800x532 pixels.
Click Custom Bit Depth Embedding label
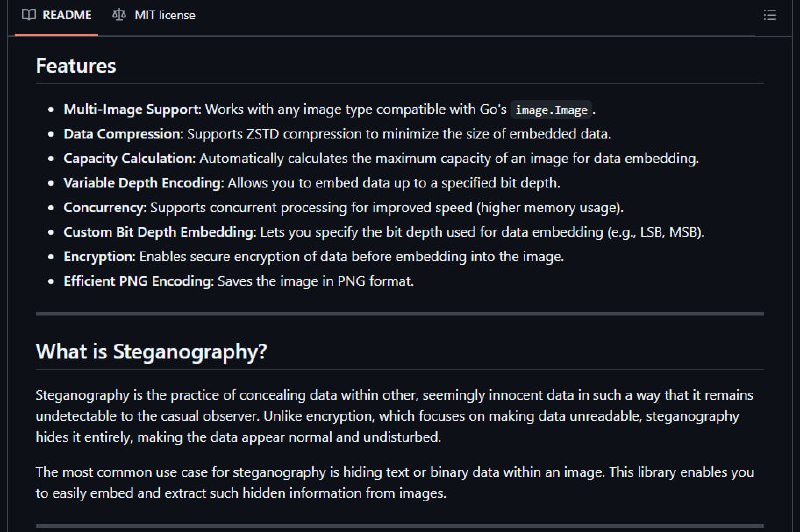pyautogui.click(x=160, y=232)
